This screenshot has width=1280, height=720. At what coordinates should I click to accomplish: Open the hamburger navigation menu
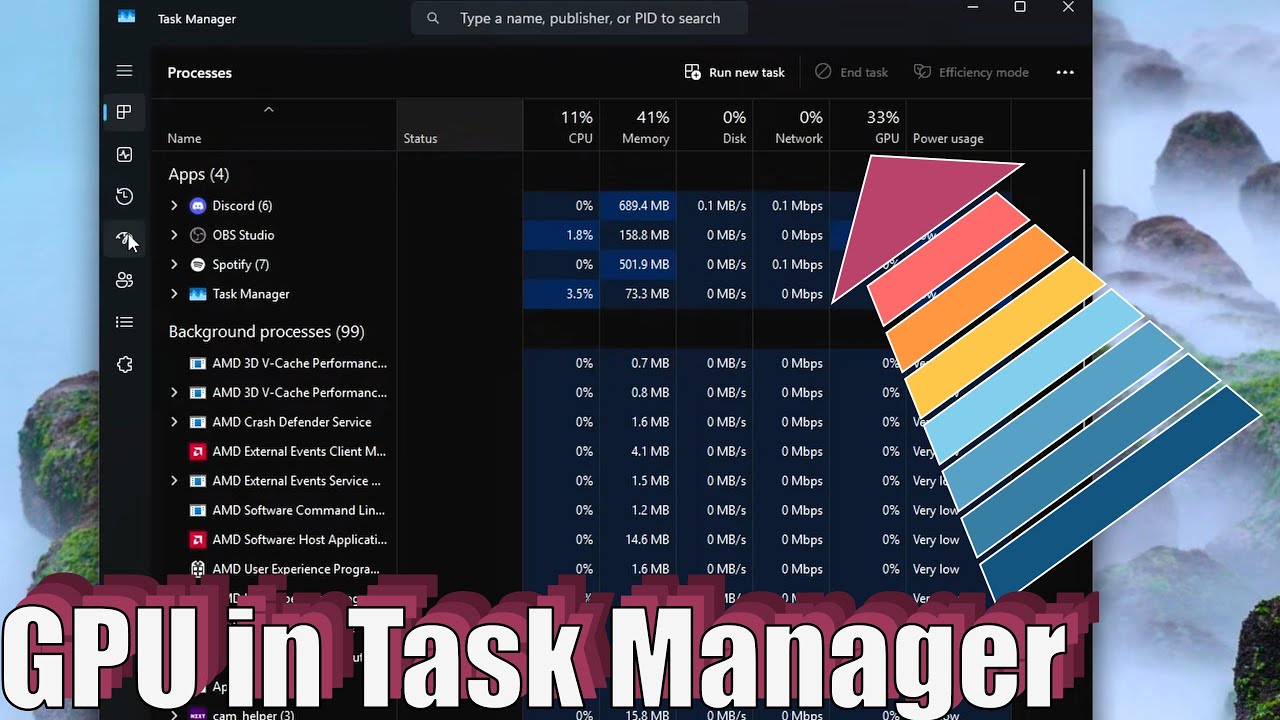coord(124,71)
